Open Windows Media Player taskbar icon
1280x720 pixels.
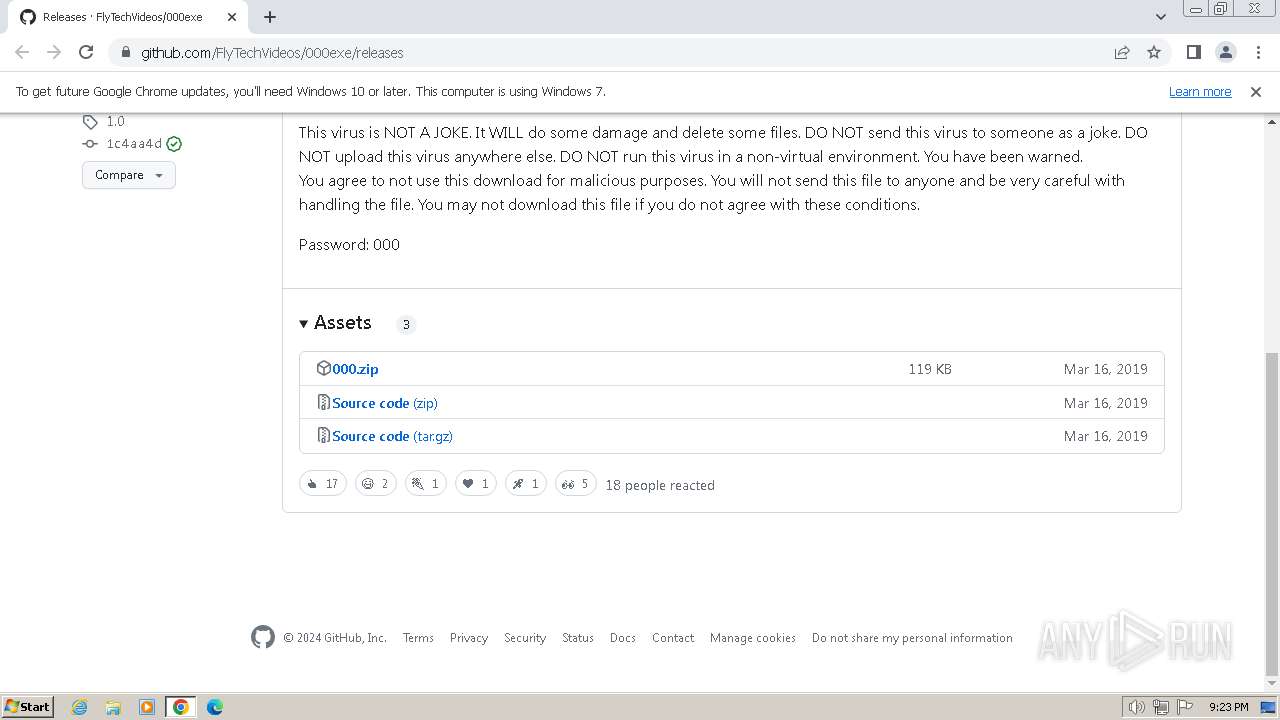click(147, 707)
